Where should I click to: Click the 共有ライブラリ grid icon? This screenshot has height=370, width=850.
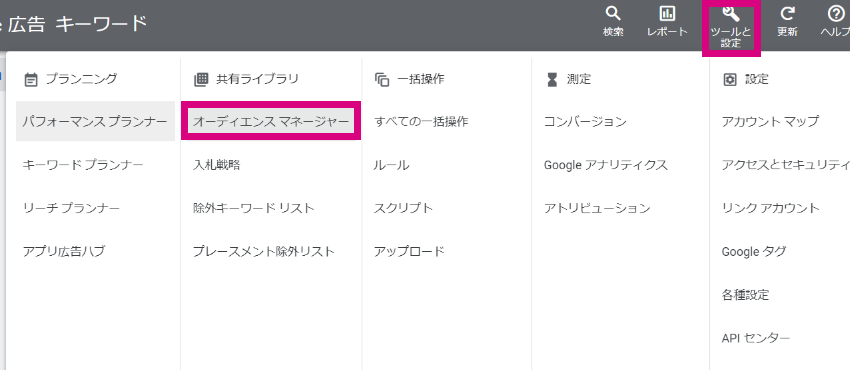click(x=201, y=80)
